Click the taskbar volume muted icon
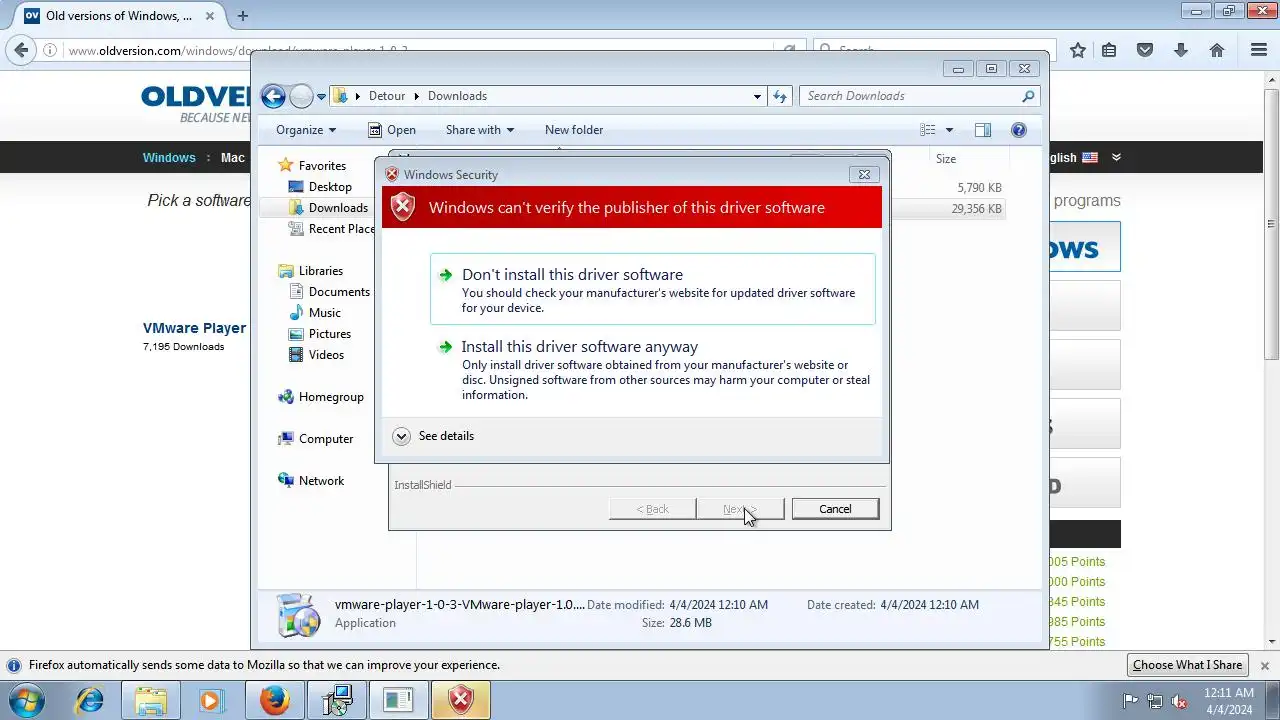Screen dimensions: 1280x720 pos(1179,701)
